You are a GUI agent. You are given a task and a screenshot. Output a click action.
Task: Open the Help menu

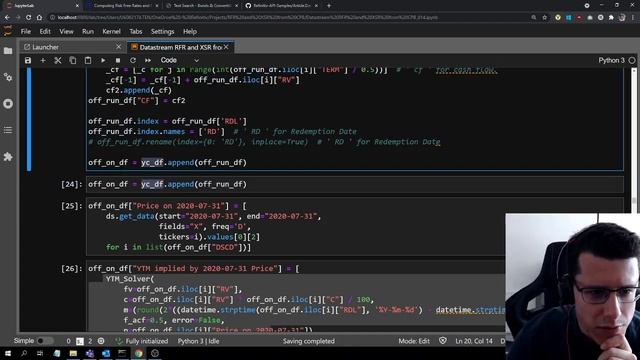(x=190, y=31)
